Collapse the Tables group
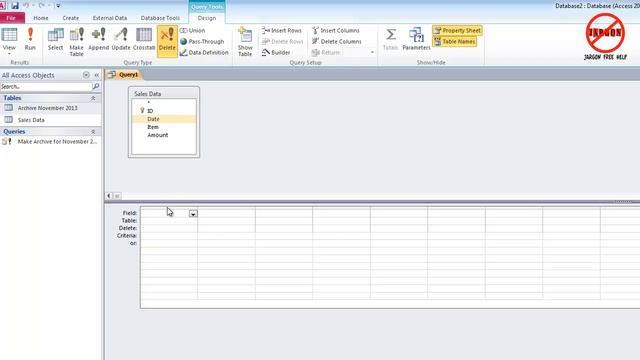The width and height of the screenshot is (640, 360). tap(93, 98)
